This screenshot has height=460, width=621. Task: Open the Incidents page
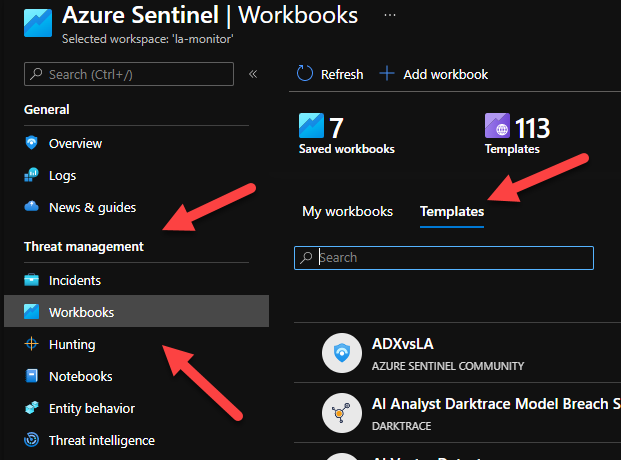tap(75, 281)
